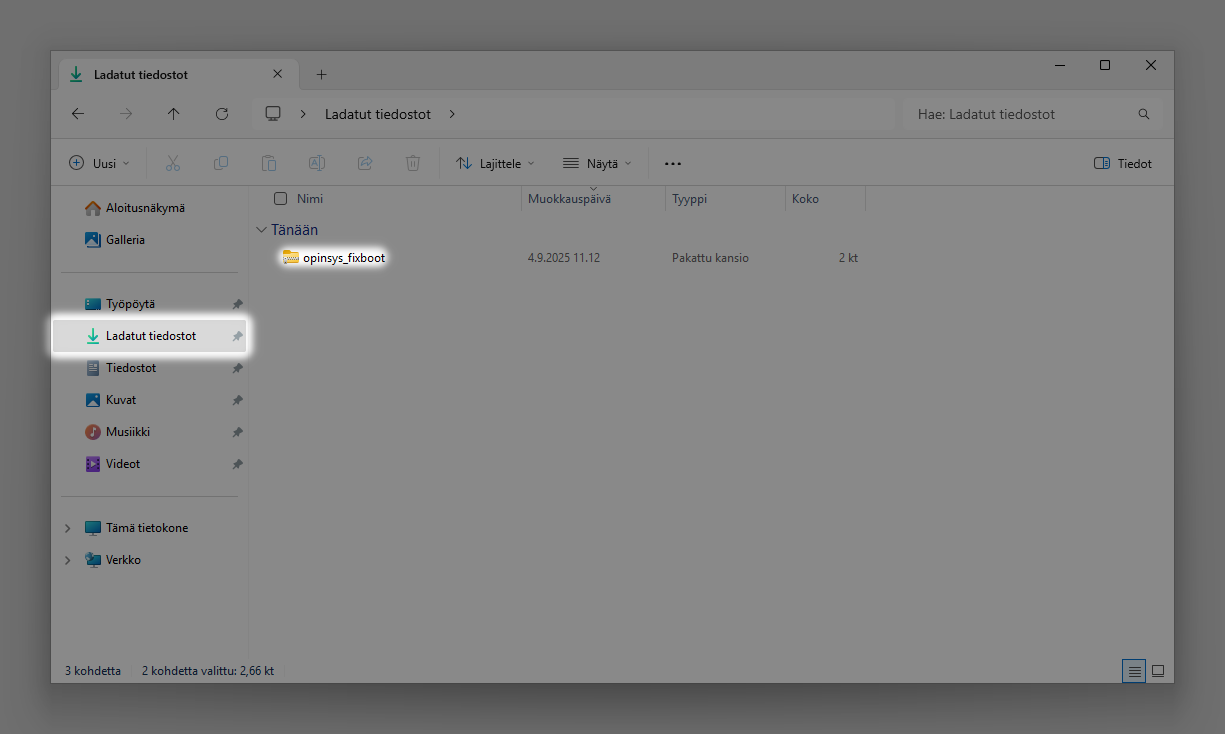Create new item with Uusi button
Screen dimensions: 1225x734
click(x=99, y=163)
